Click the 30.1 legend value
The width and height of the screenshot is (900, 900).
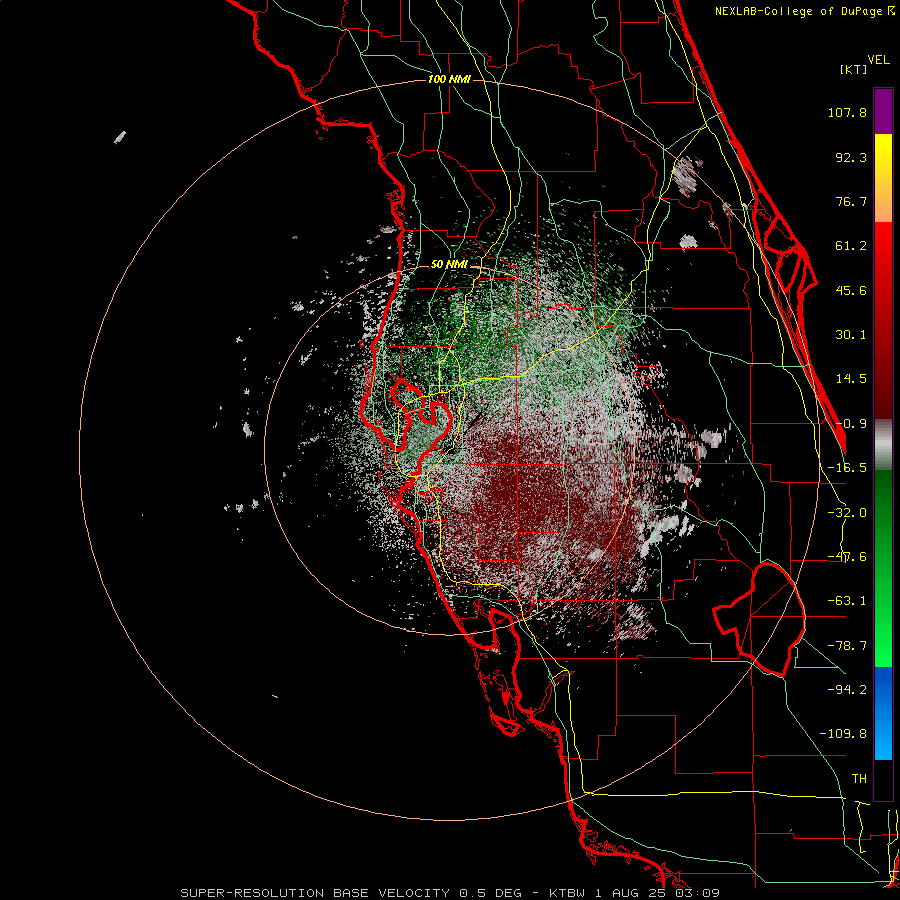(851, 335)
